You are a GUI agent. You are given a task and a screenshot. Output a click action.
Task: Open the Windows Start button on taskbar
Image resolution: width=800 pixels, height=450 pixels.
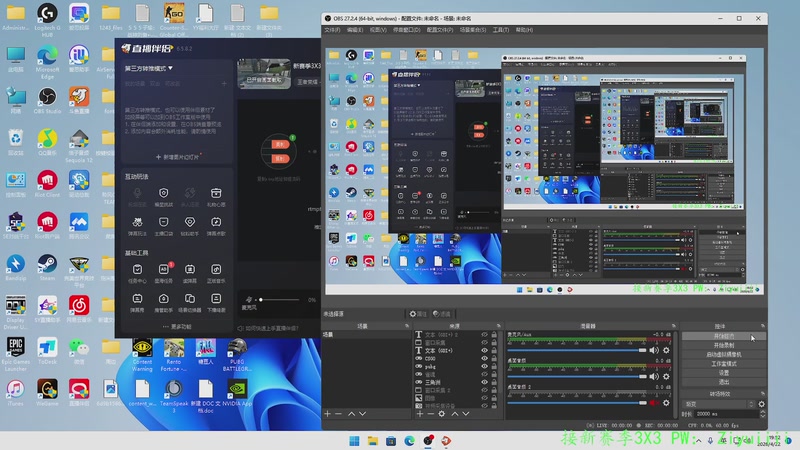[x=353, y=440]
